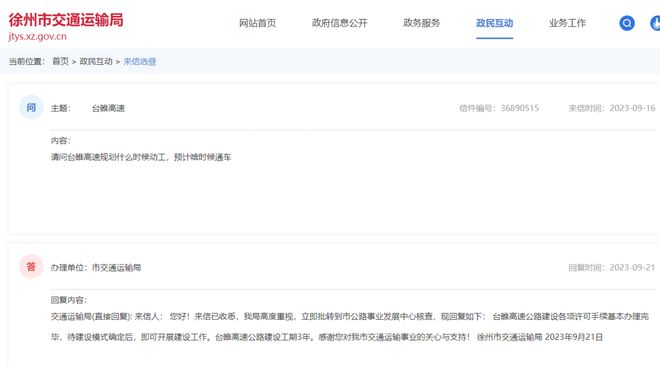Screen dimensions: 660x365
Task: Click the 回复内容 label
Action: tap(69, 300)
